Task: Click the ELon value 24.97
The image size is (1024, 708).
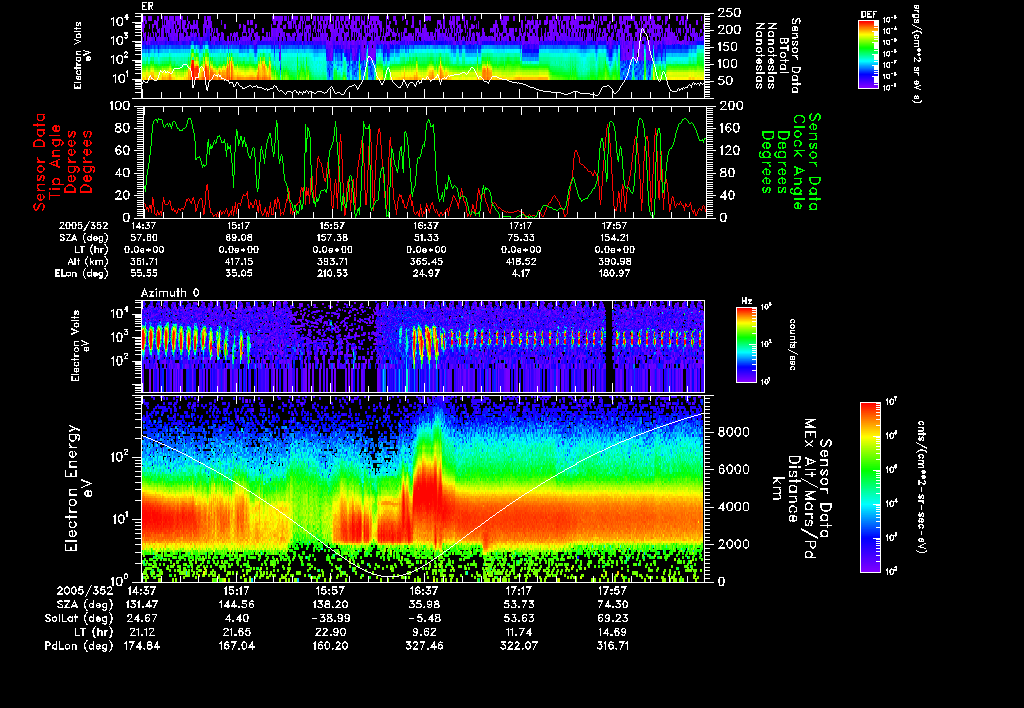Action: 426,273
